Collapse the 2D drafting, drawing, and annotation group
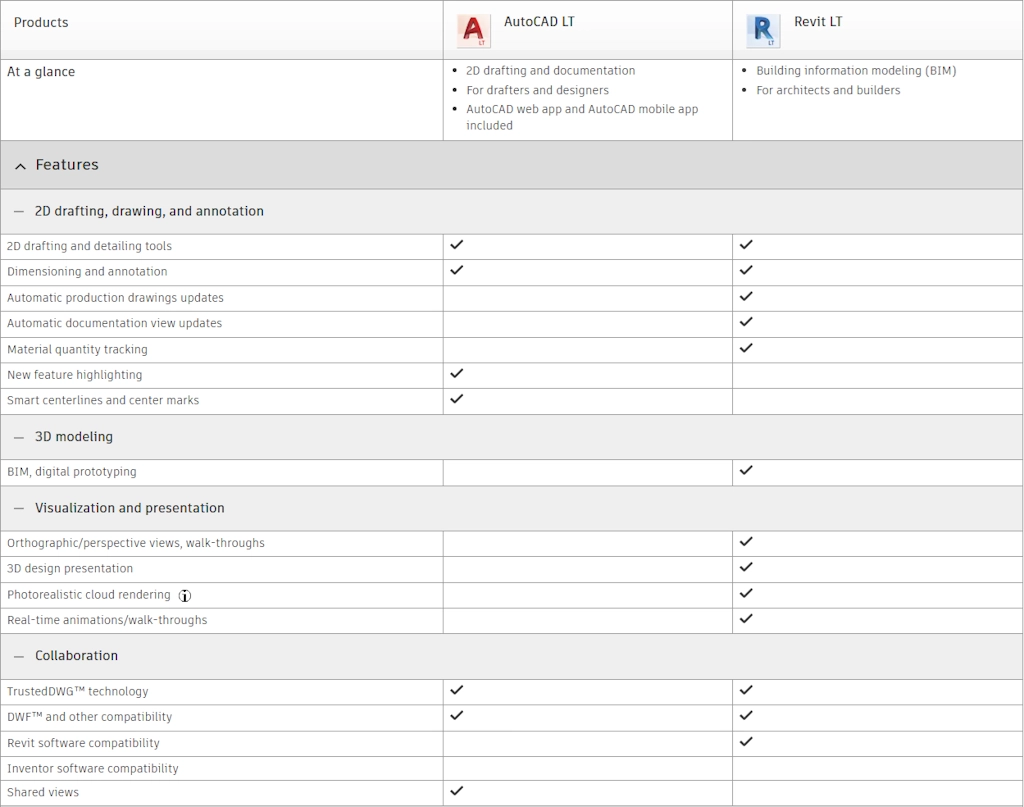 click(x=19, y=212)
